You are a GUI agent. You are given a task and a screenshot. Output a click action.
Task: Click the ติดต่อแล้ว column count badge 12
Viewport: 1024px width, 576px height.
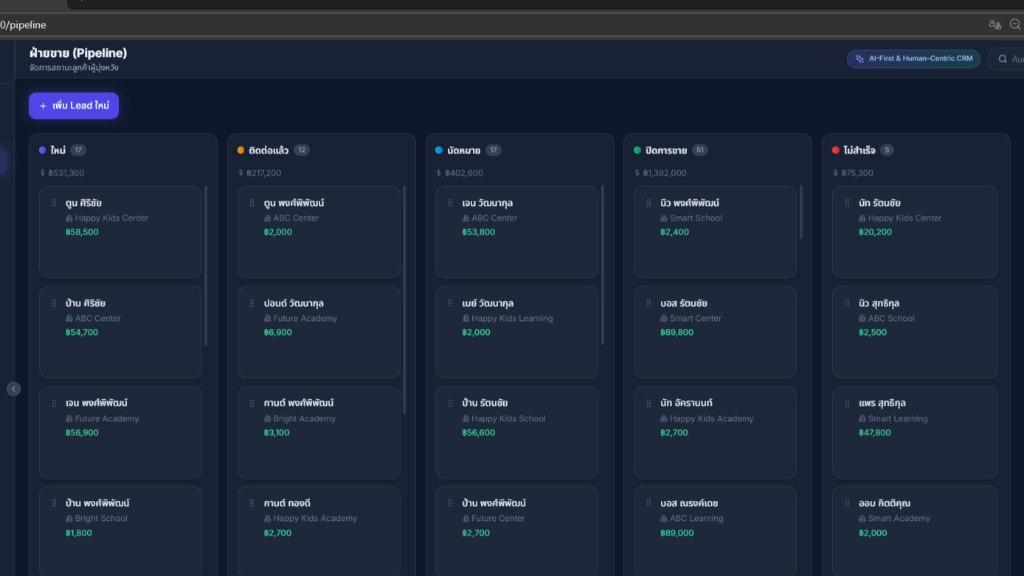point(301,150)
